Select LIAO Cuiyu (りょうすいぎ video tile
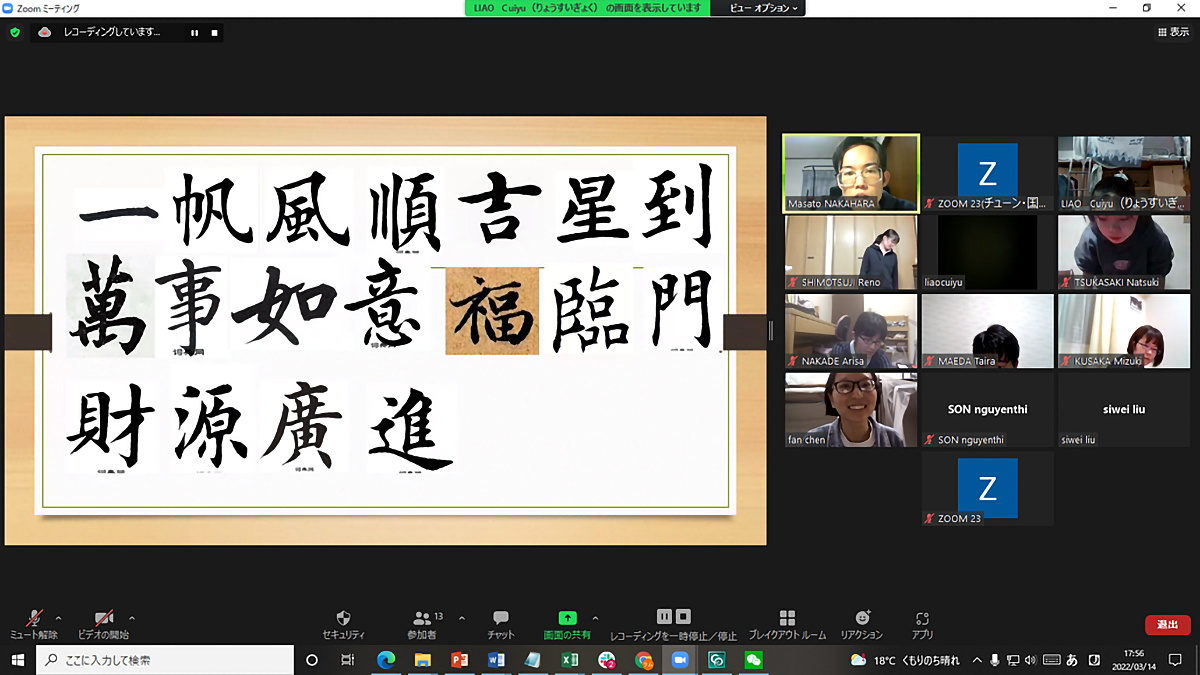The width and height of the screenshot is (1200, 675). pos(1123,173)
